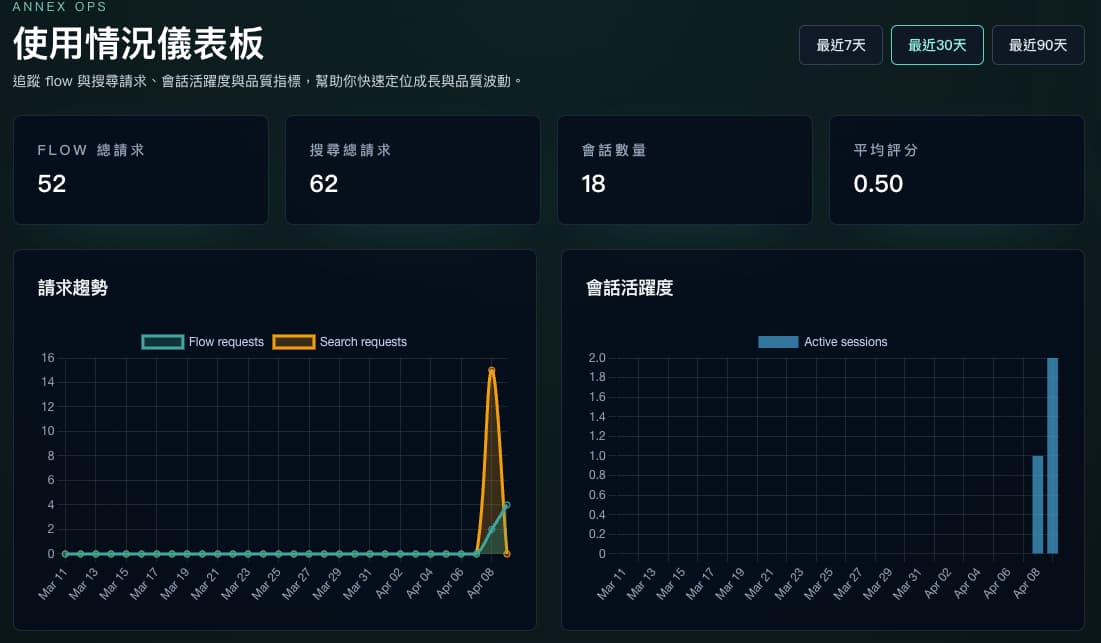Click the 請求趨勢 chart title
The height and width of the screenshot is (643, 1101).
click(x=73, y=288)
